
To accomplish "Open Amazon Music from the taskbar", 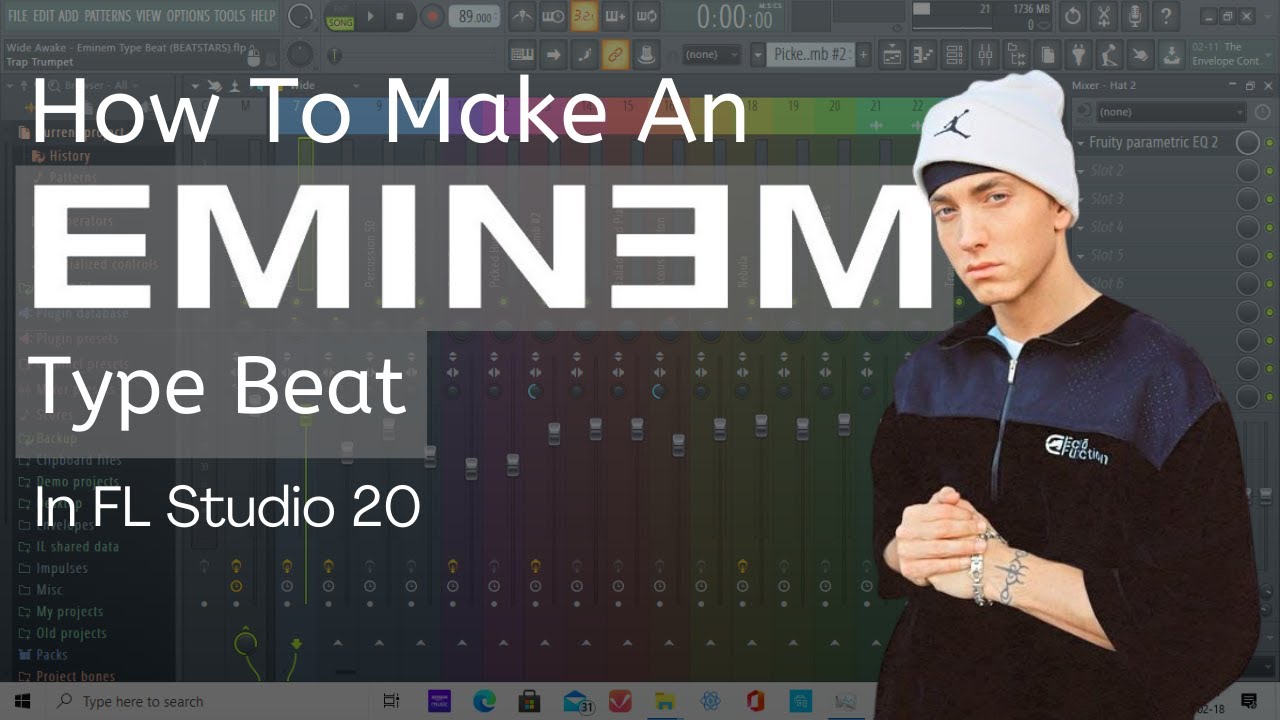I will [x=439, y=701].
